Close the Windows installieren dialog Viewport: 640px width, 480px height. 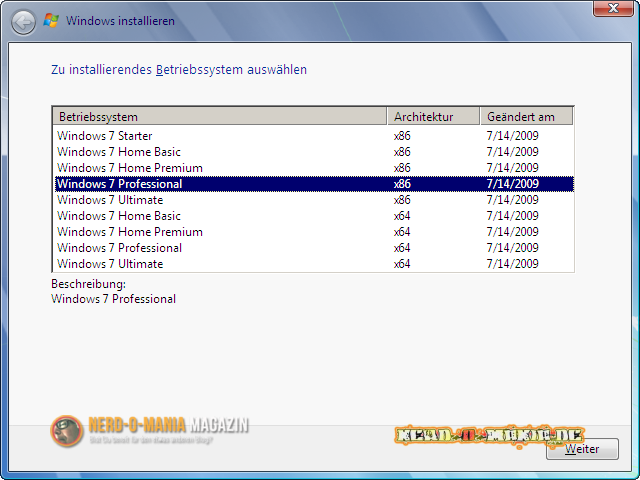pos(613,8)
